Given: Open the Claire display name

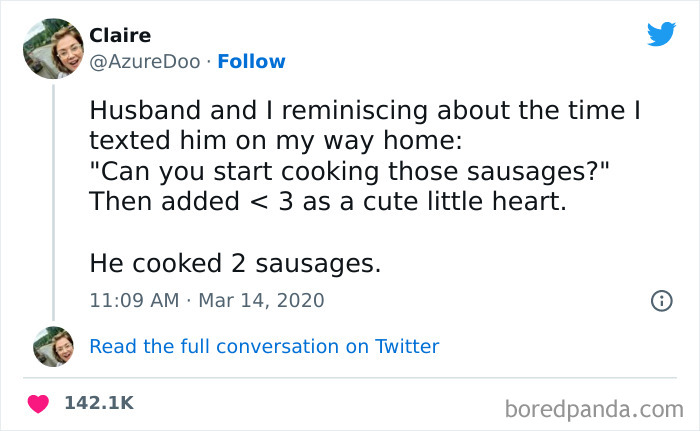Looking at the screenshot, I should tap(120, 35).
